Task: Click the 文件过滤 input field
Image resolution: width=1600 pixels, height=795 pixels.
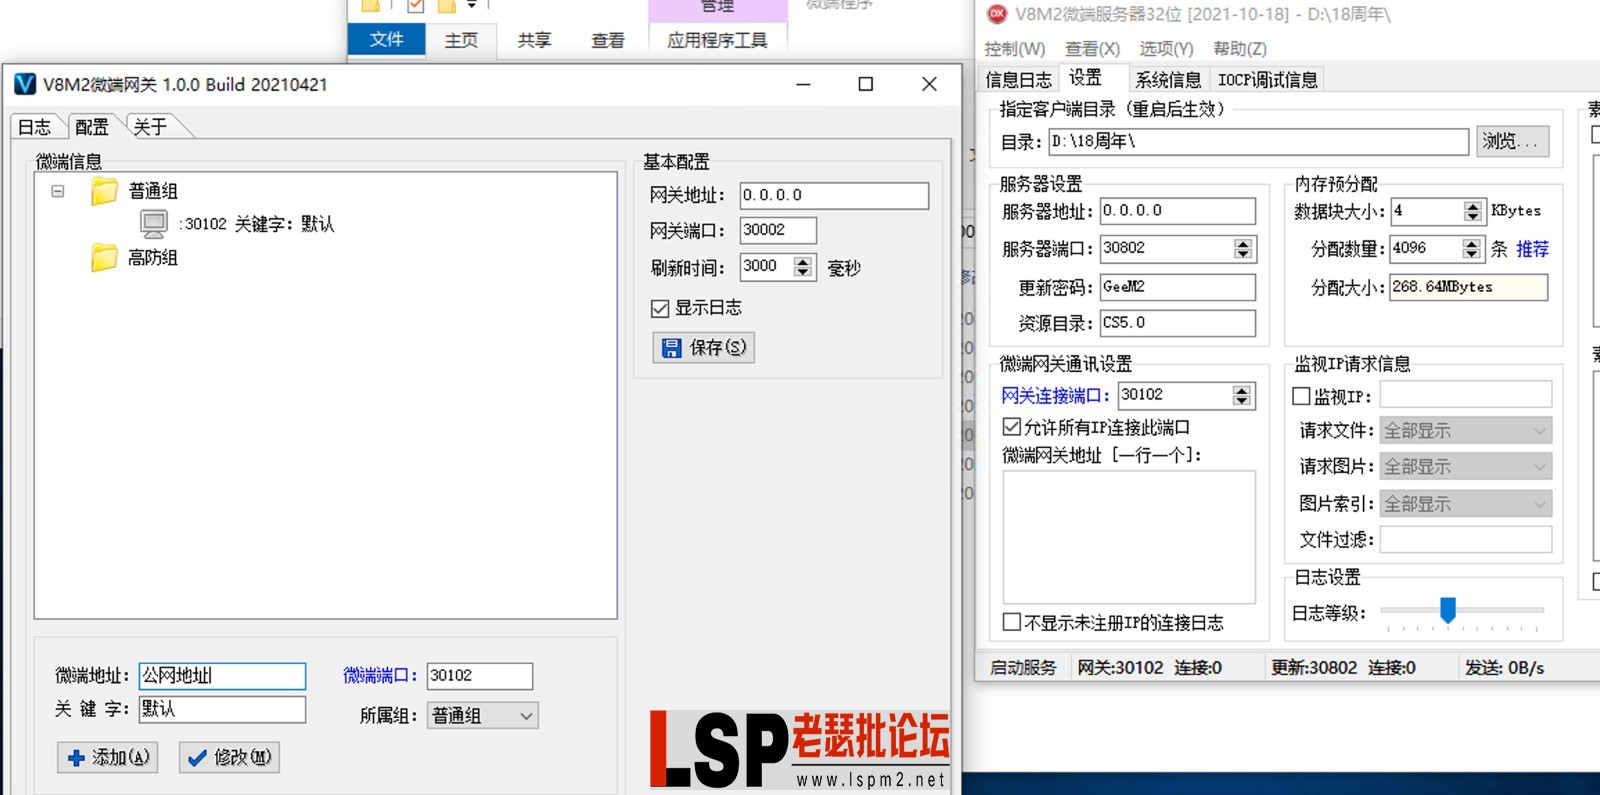Action: [x=1466, y=540]
